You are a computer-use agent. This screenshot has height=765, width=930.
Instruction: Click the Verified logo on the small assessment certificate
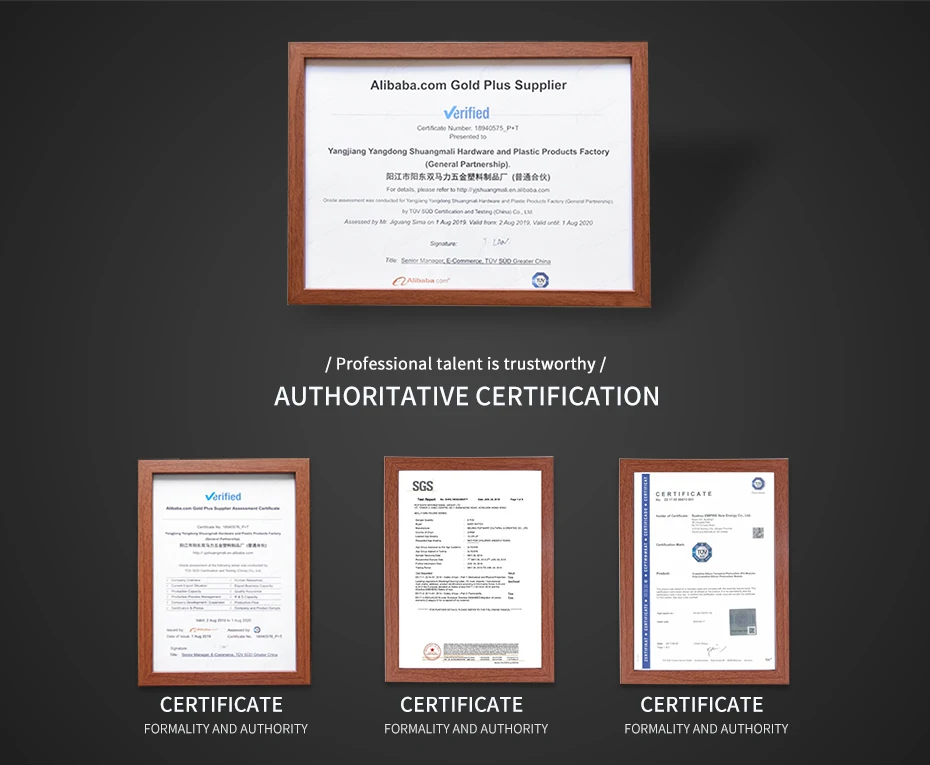pyautogui.click(x=224, y=496)
